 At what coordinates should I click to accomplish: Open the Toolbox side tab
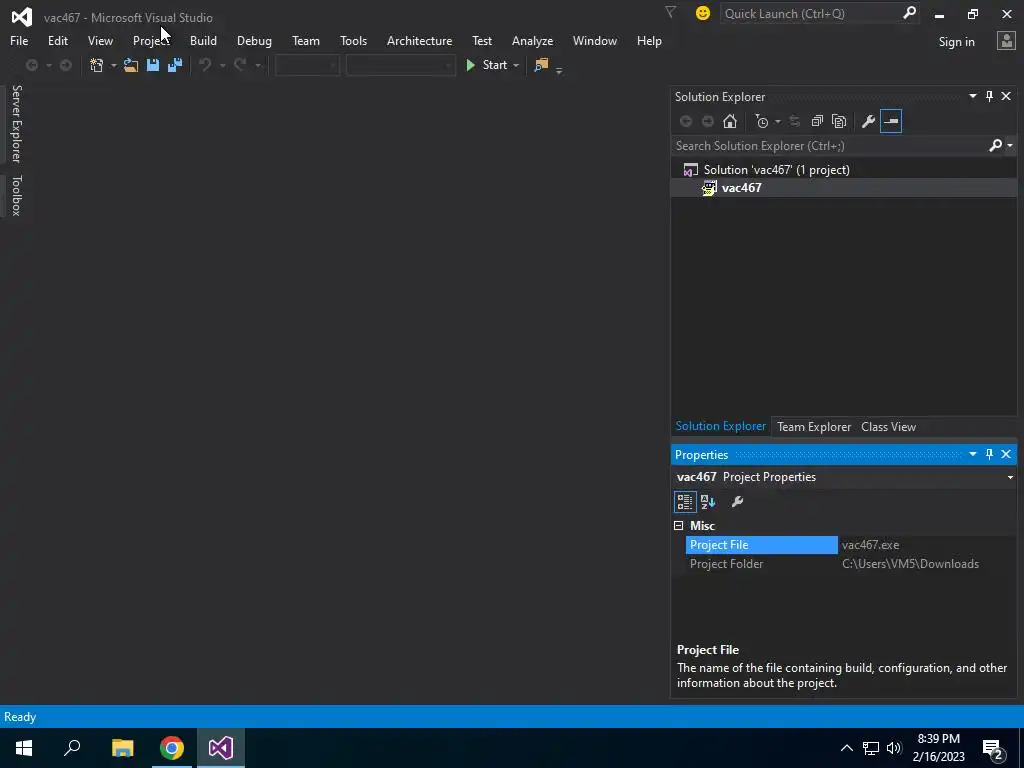coord(16,195)
